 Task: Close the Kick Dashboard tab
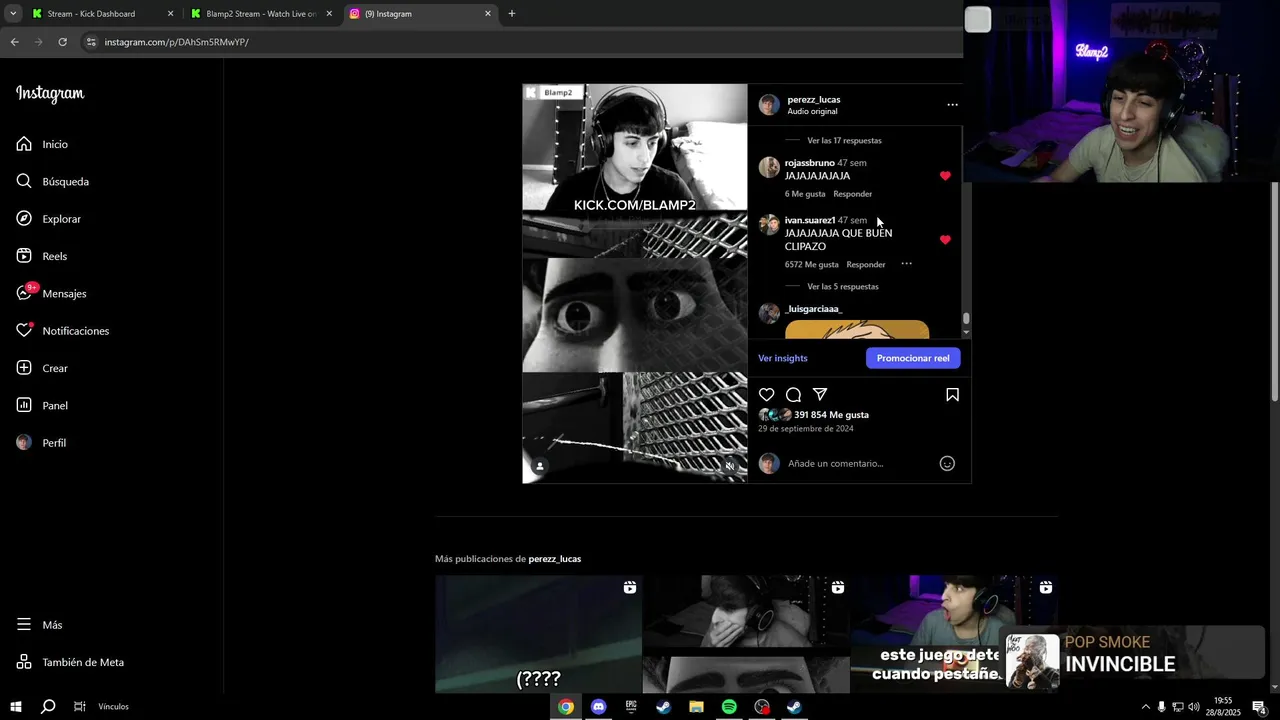tap(170, 14)
